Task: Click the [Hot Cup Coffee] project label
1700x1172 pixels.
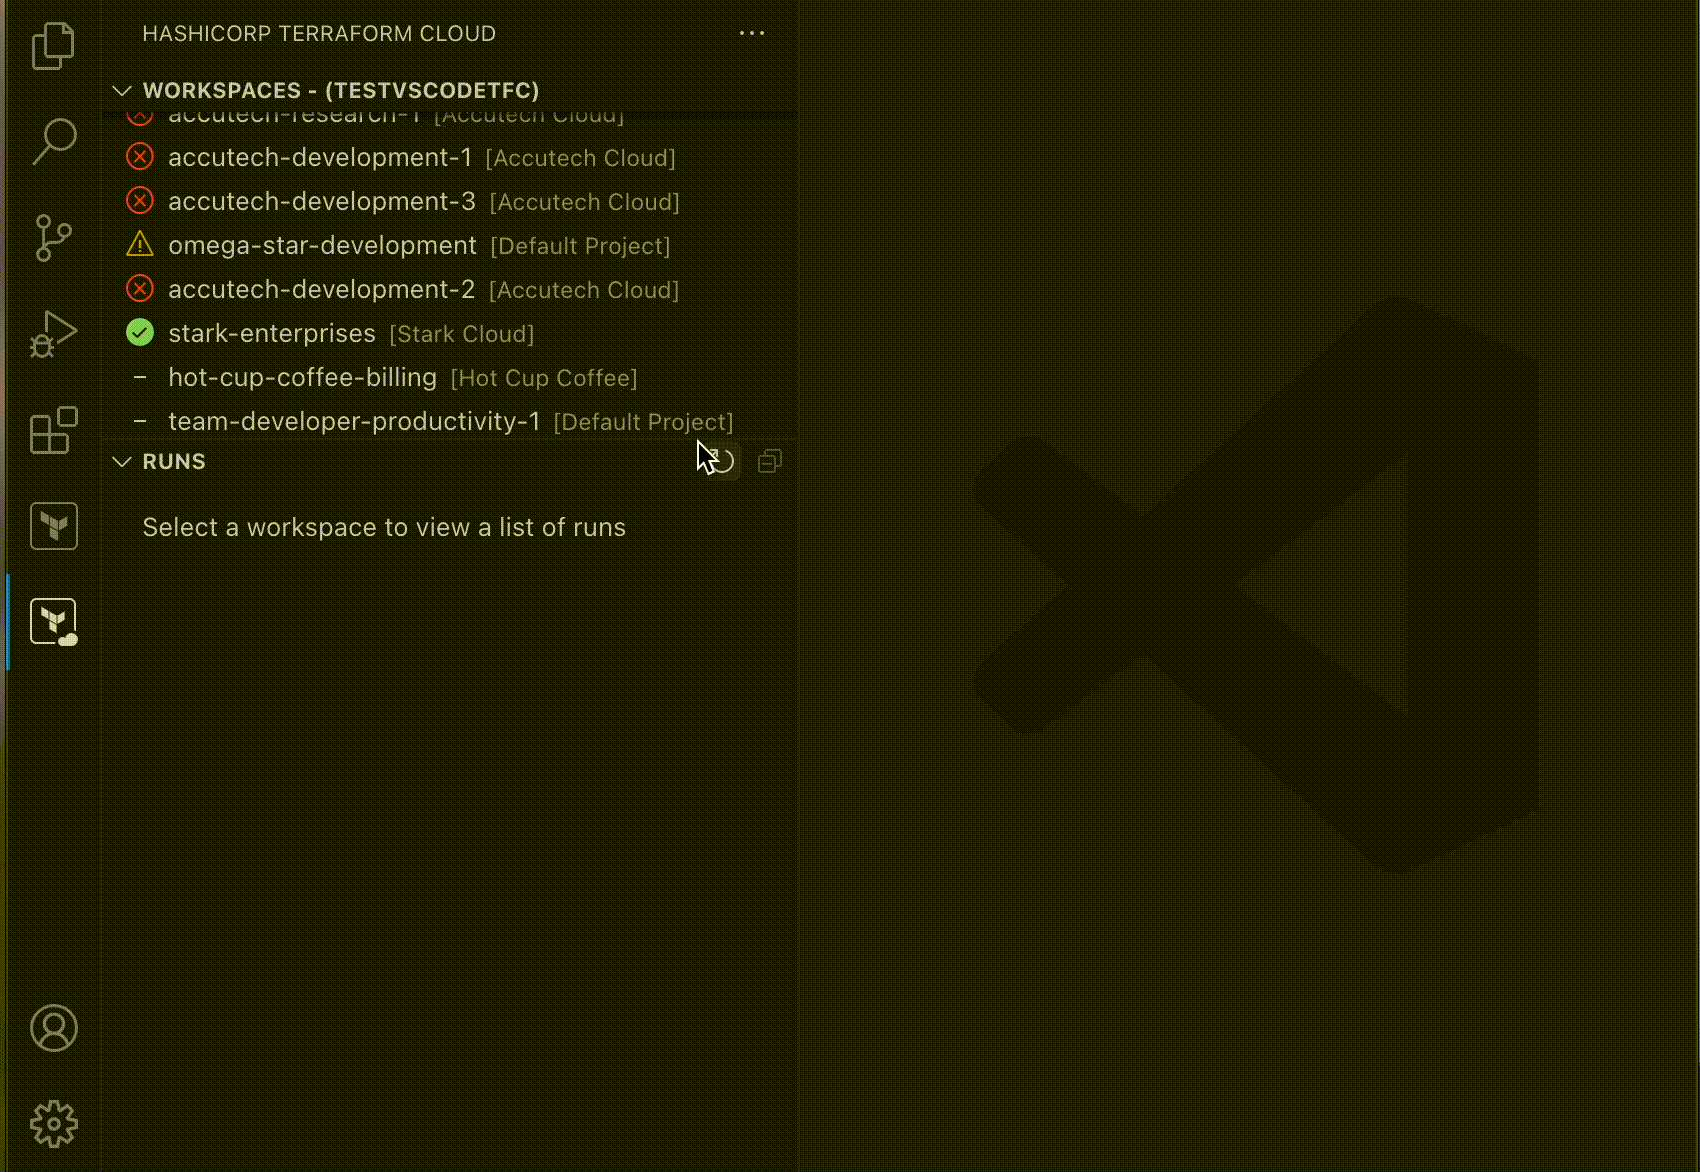Action: pyautogui.click(x=544, y=378)
